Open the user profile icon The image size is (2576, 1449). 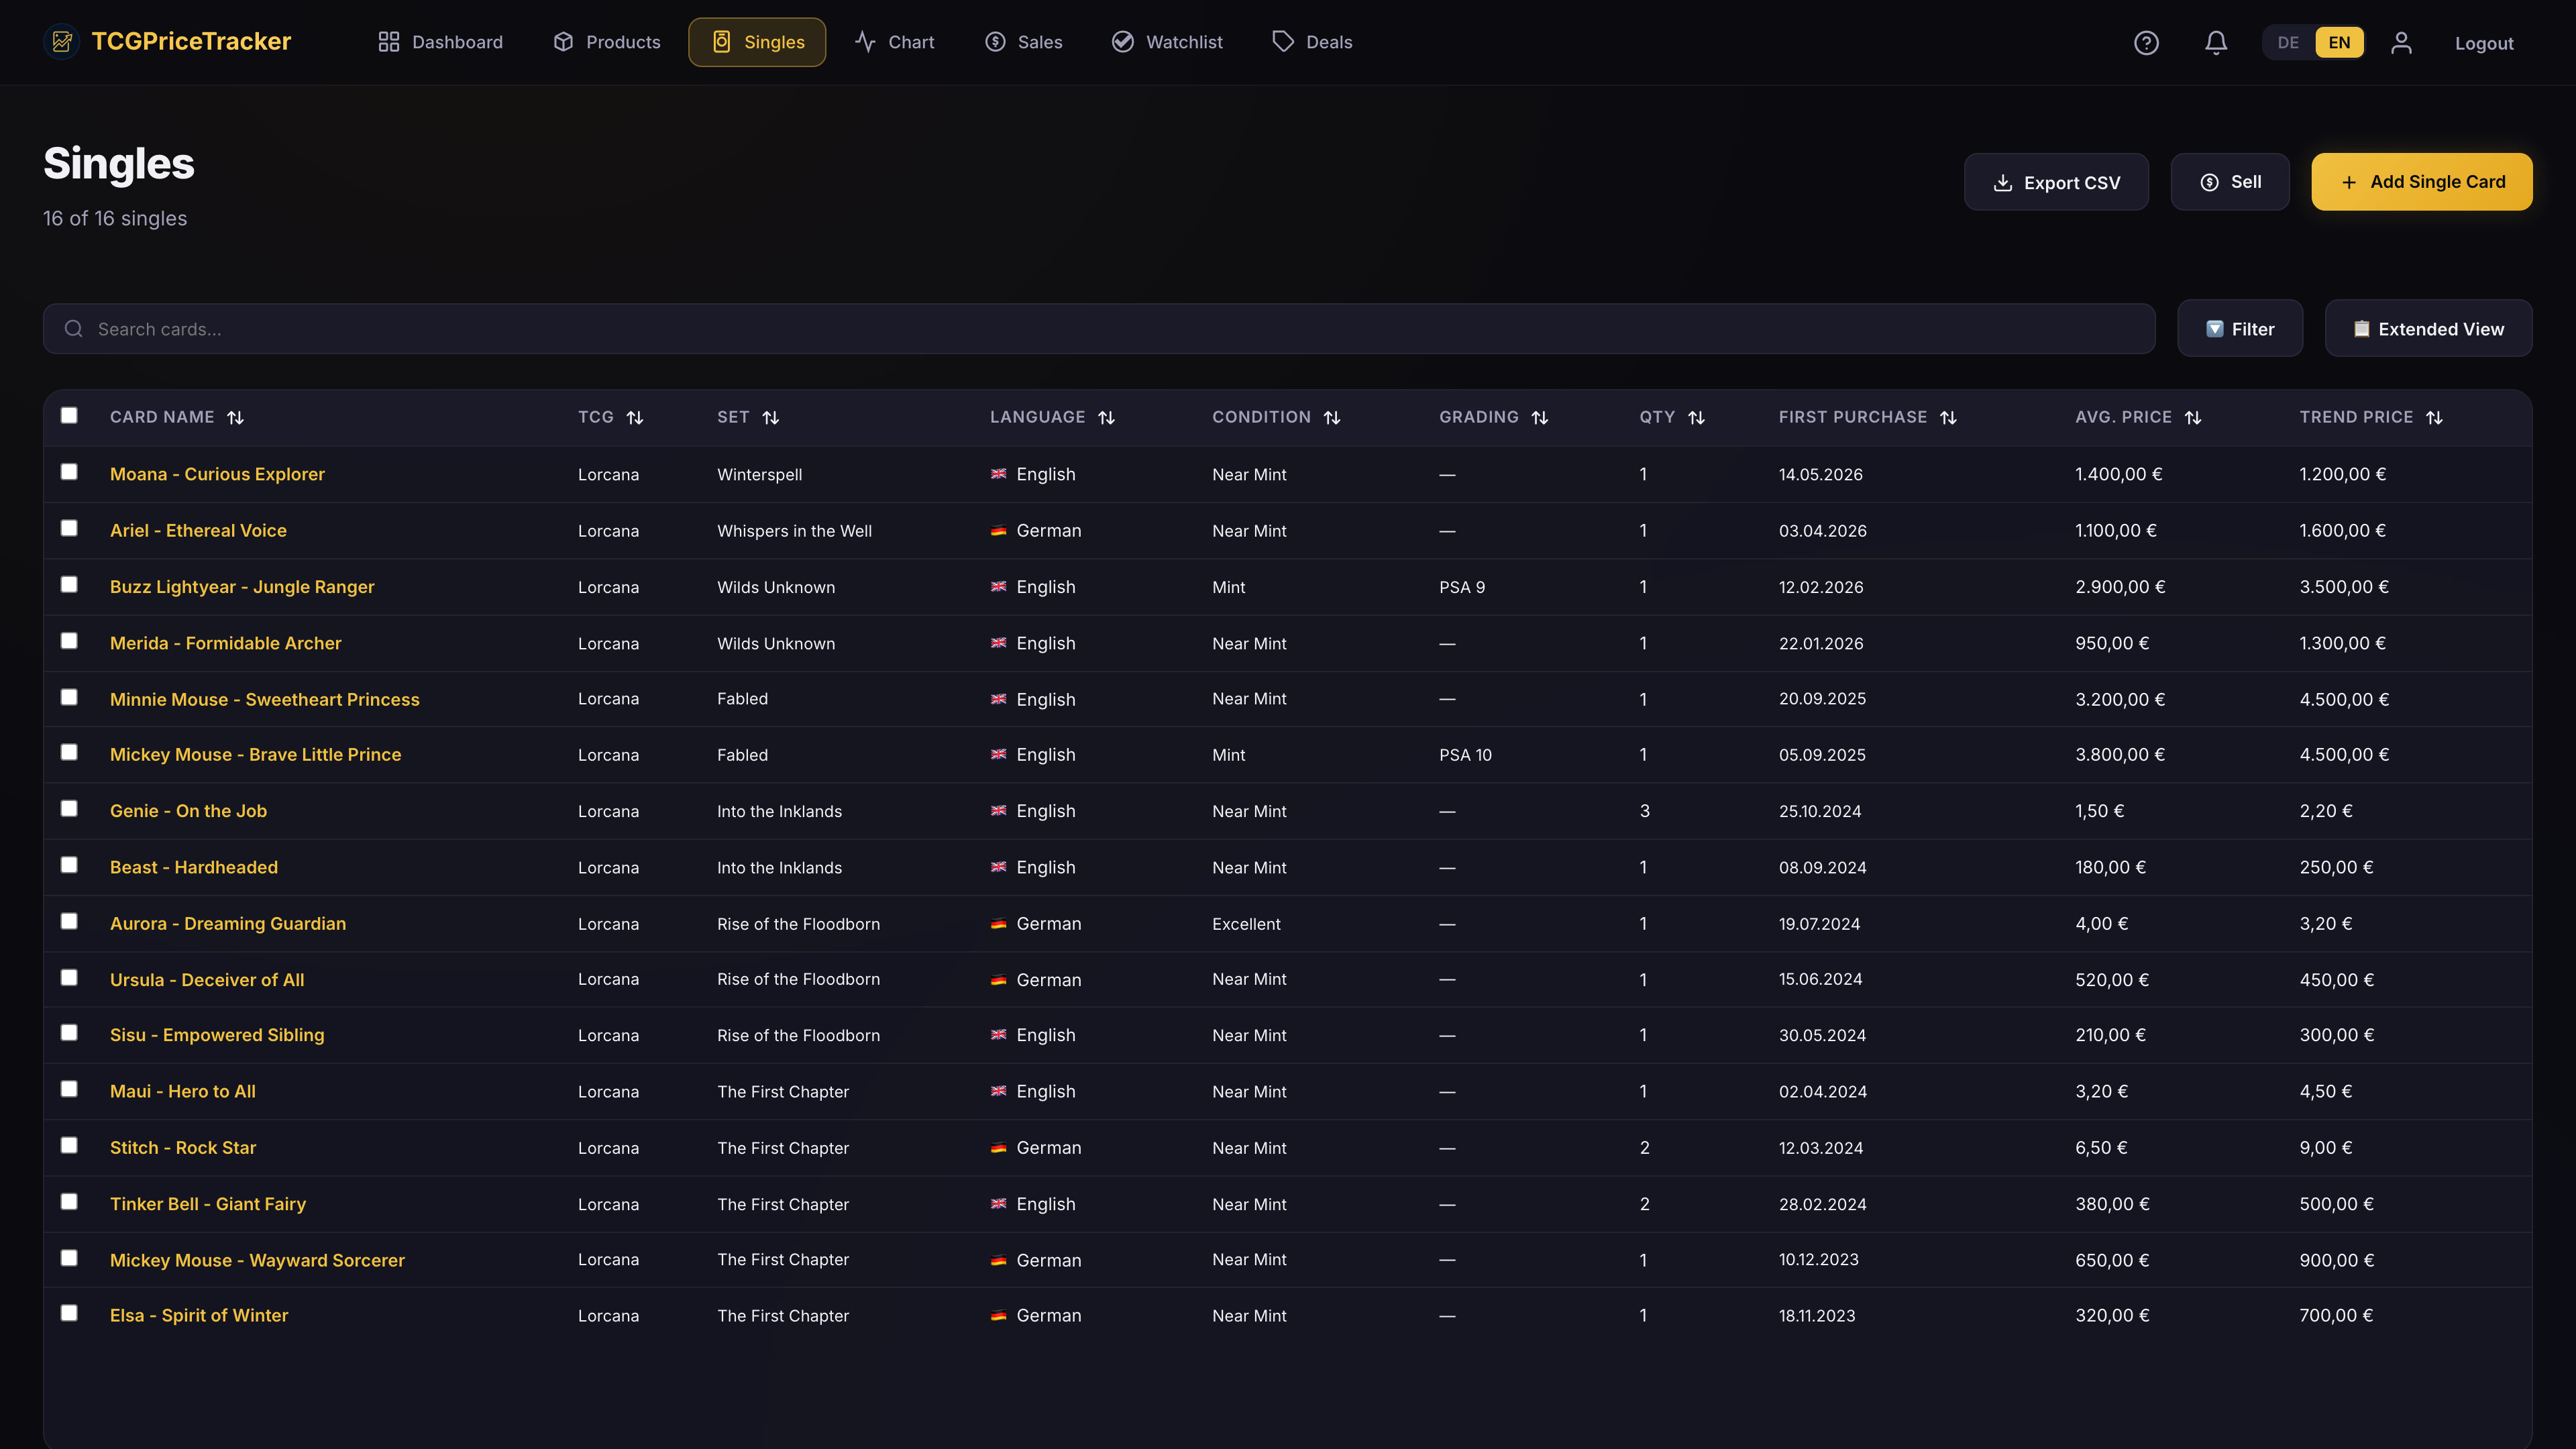[x=2401, y=43]
